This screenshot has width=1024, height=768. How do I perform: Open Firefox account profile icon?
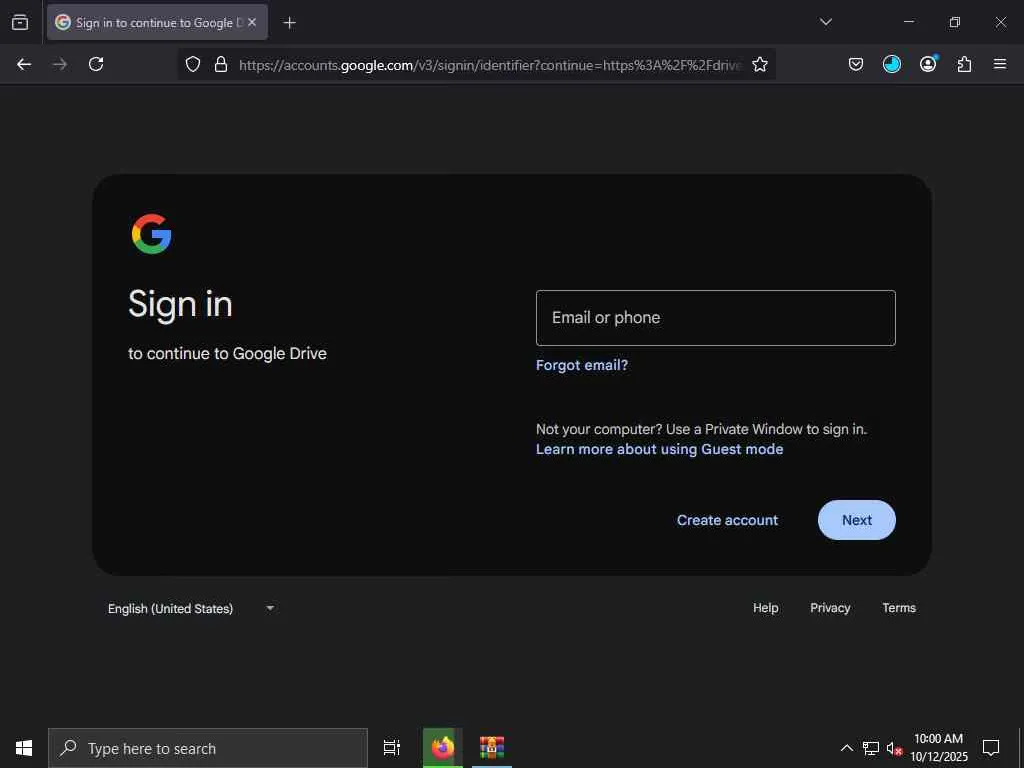coord(928,63)
